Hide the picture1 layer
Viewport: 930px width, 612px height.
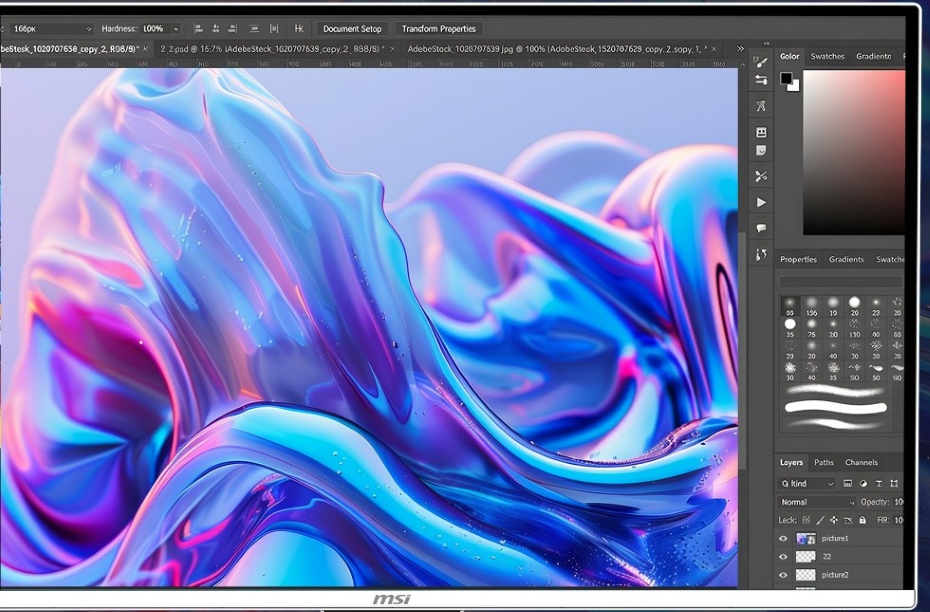click(783, 538)
